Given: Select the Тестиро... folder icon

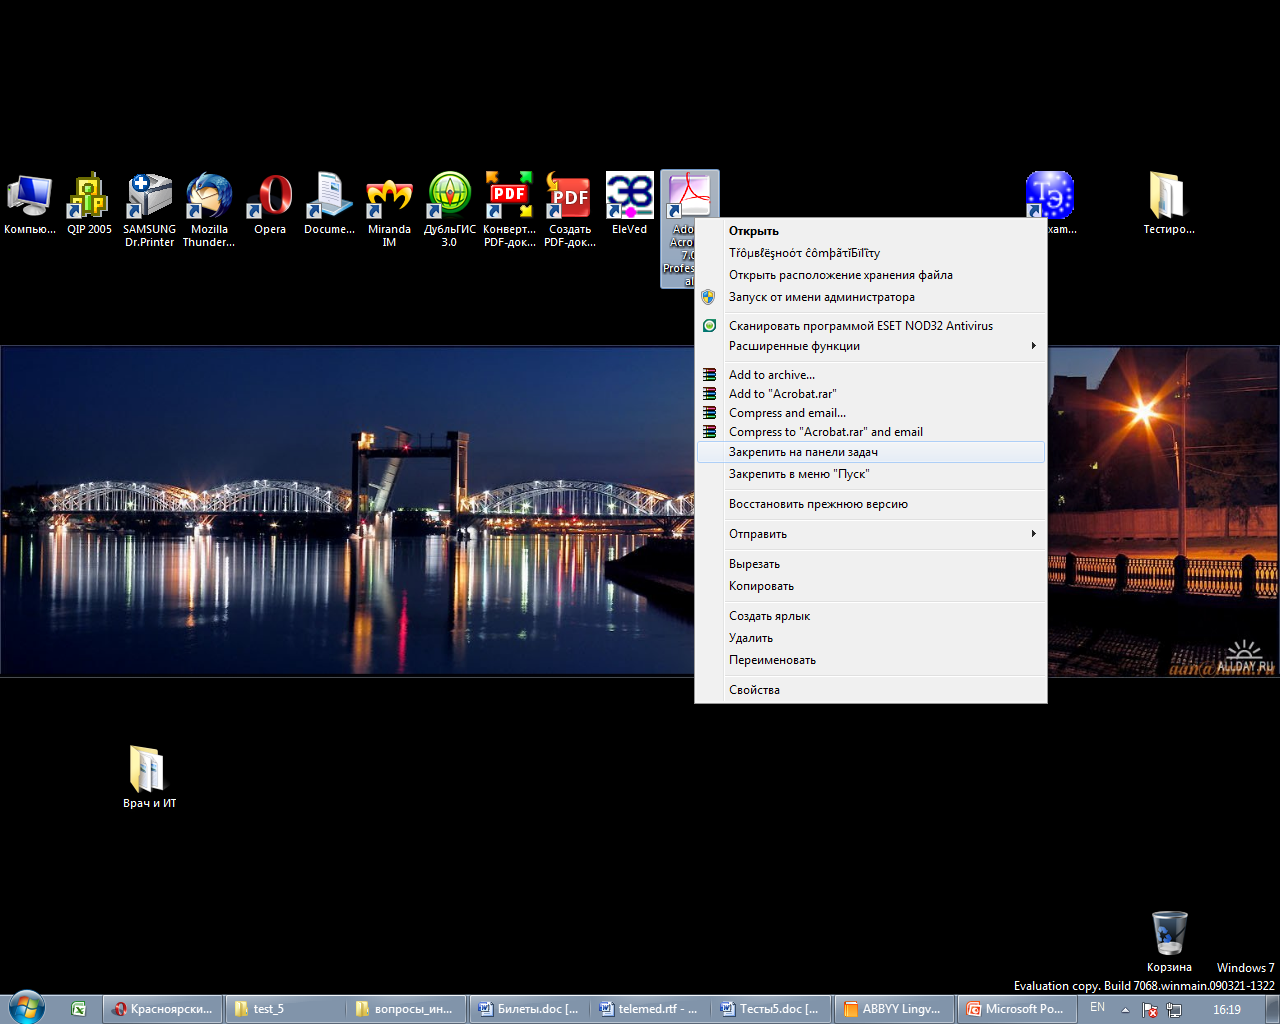Looking at the screenshot, I should point(1169,204).
